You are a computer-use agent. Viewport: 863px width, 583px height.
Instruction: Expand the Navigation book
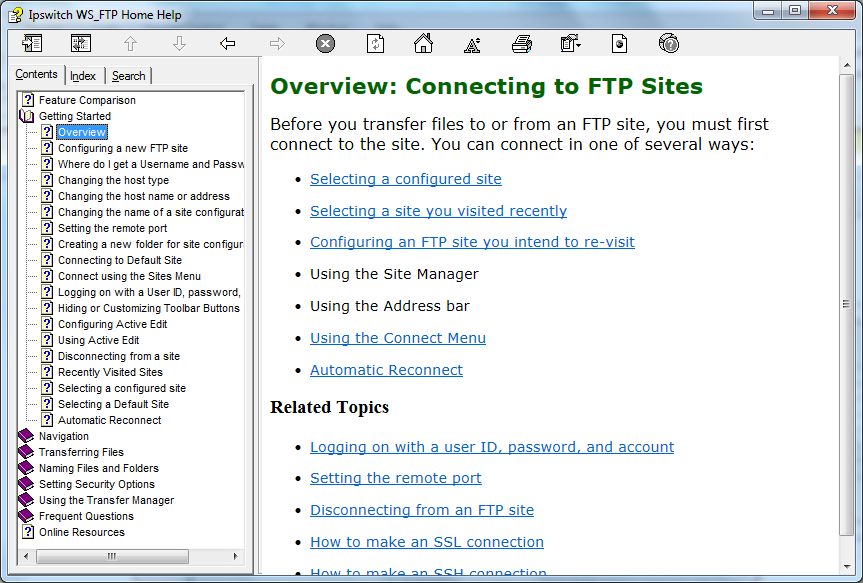(x=26, y=436)
